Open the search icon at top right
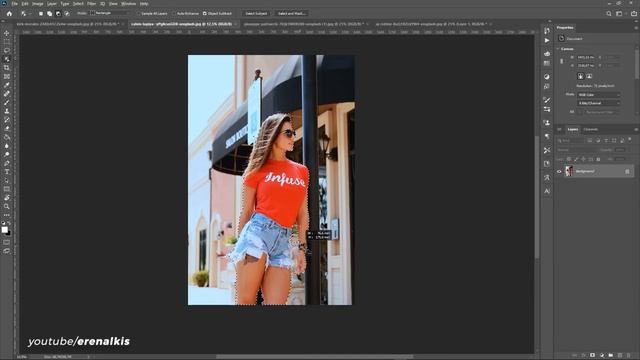Screen dimensions: 640x360 [609, 13]
